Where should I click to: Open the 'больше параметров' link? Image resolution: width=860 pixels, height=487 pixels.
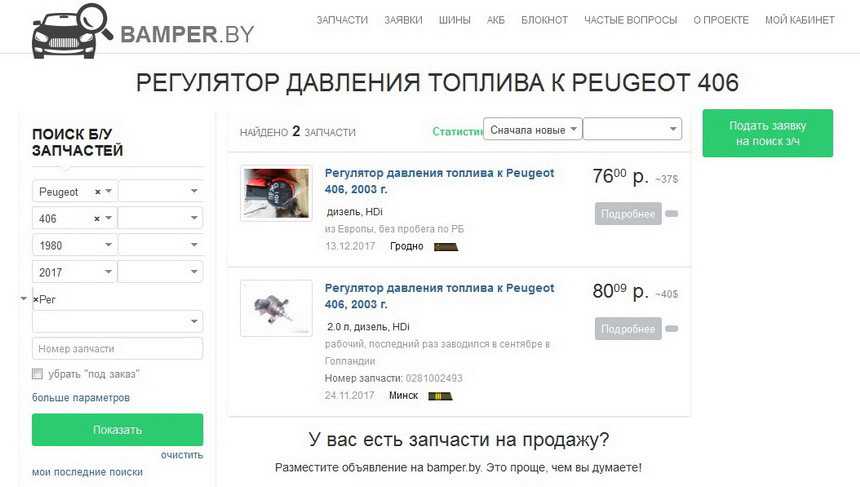[x=81, y=398]
